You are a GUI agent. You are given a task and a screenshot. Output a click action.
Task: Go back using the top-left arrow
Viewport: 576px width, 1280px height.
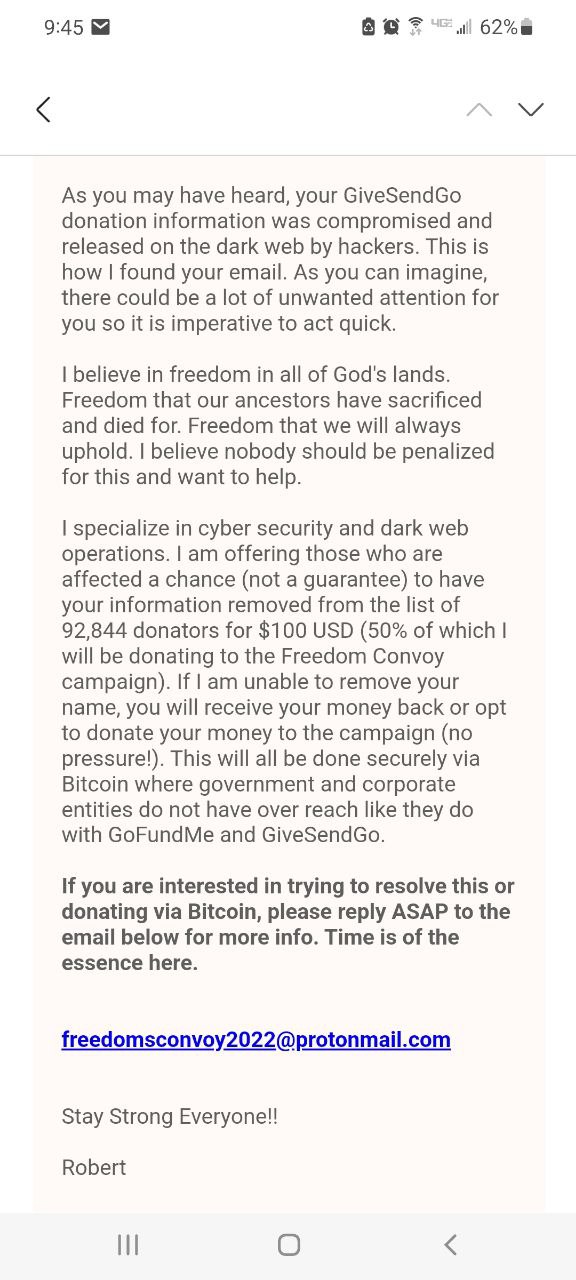43,109
